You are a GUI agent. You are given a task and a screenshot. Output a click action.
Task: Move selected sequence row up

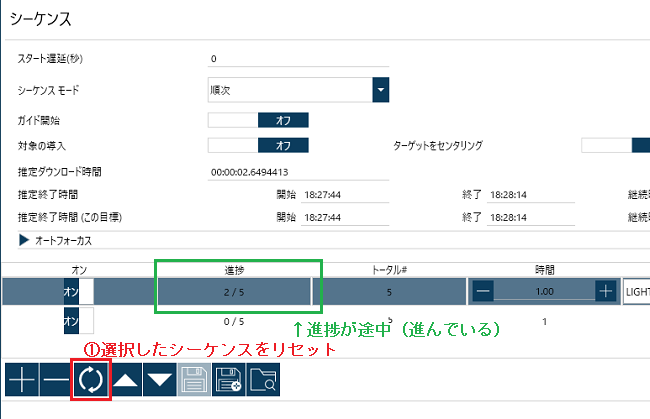pyautogui.click(x=125, y=379)
